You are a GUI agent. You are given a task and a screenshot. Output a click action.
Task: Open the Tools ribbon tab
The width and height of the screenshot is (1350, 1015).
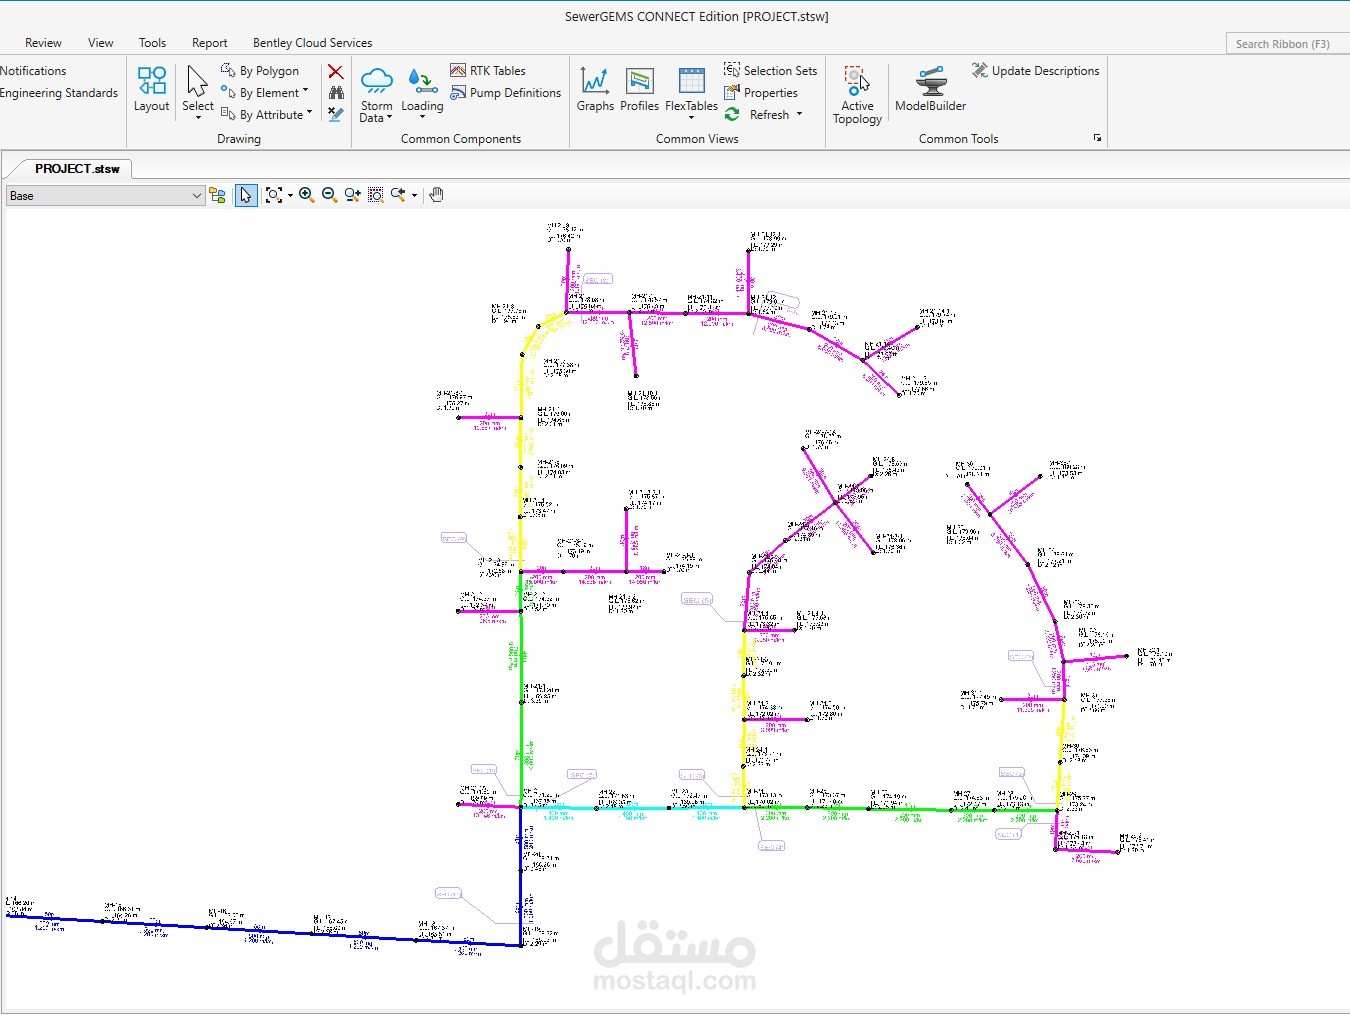click(152, 43)
